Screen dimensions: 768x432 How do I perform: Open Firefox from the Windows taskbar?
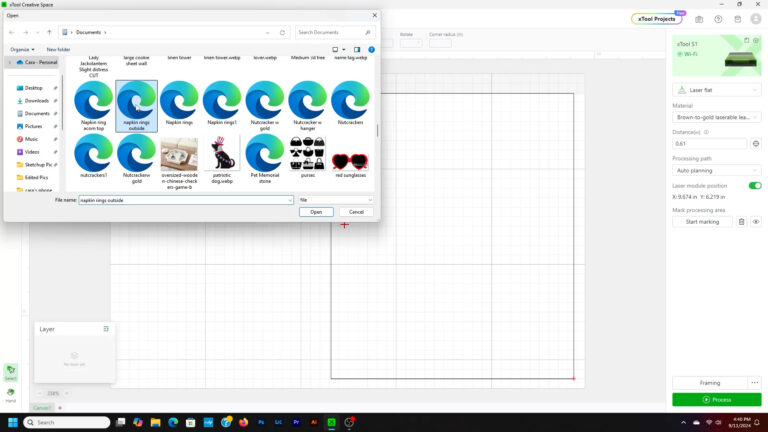coord(243,423)
